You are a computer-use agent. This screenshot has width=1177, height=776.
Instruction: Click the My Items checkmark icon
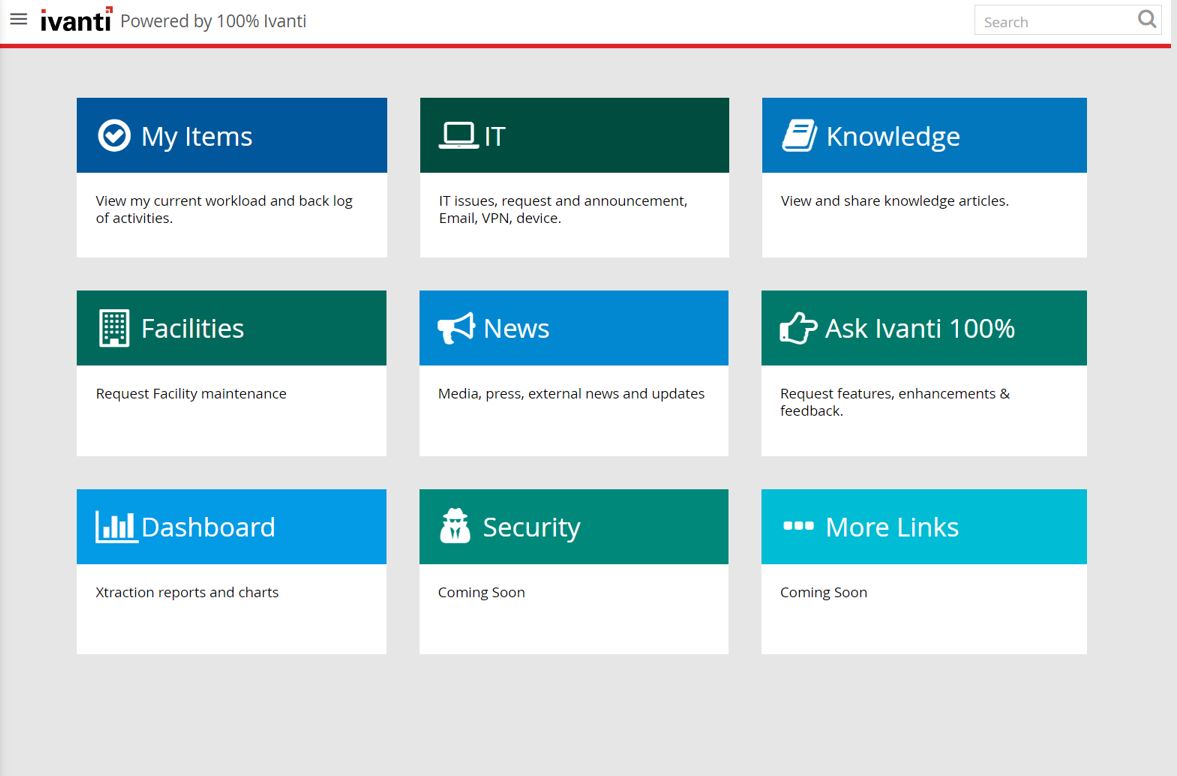(x=116, y=135)
